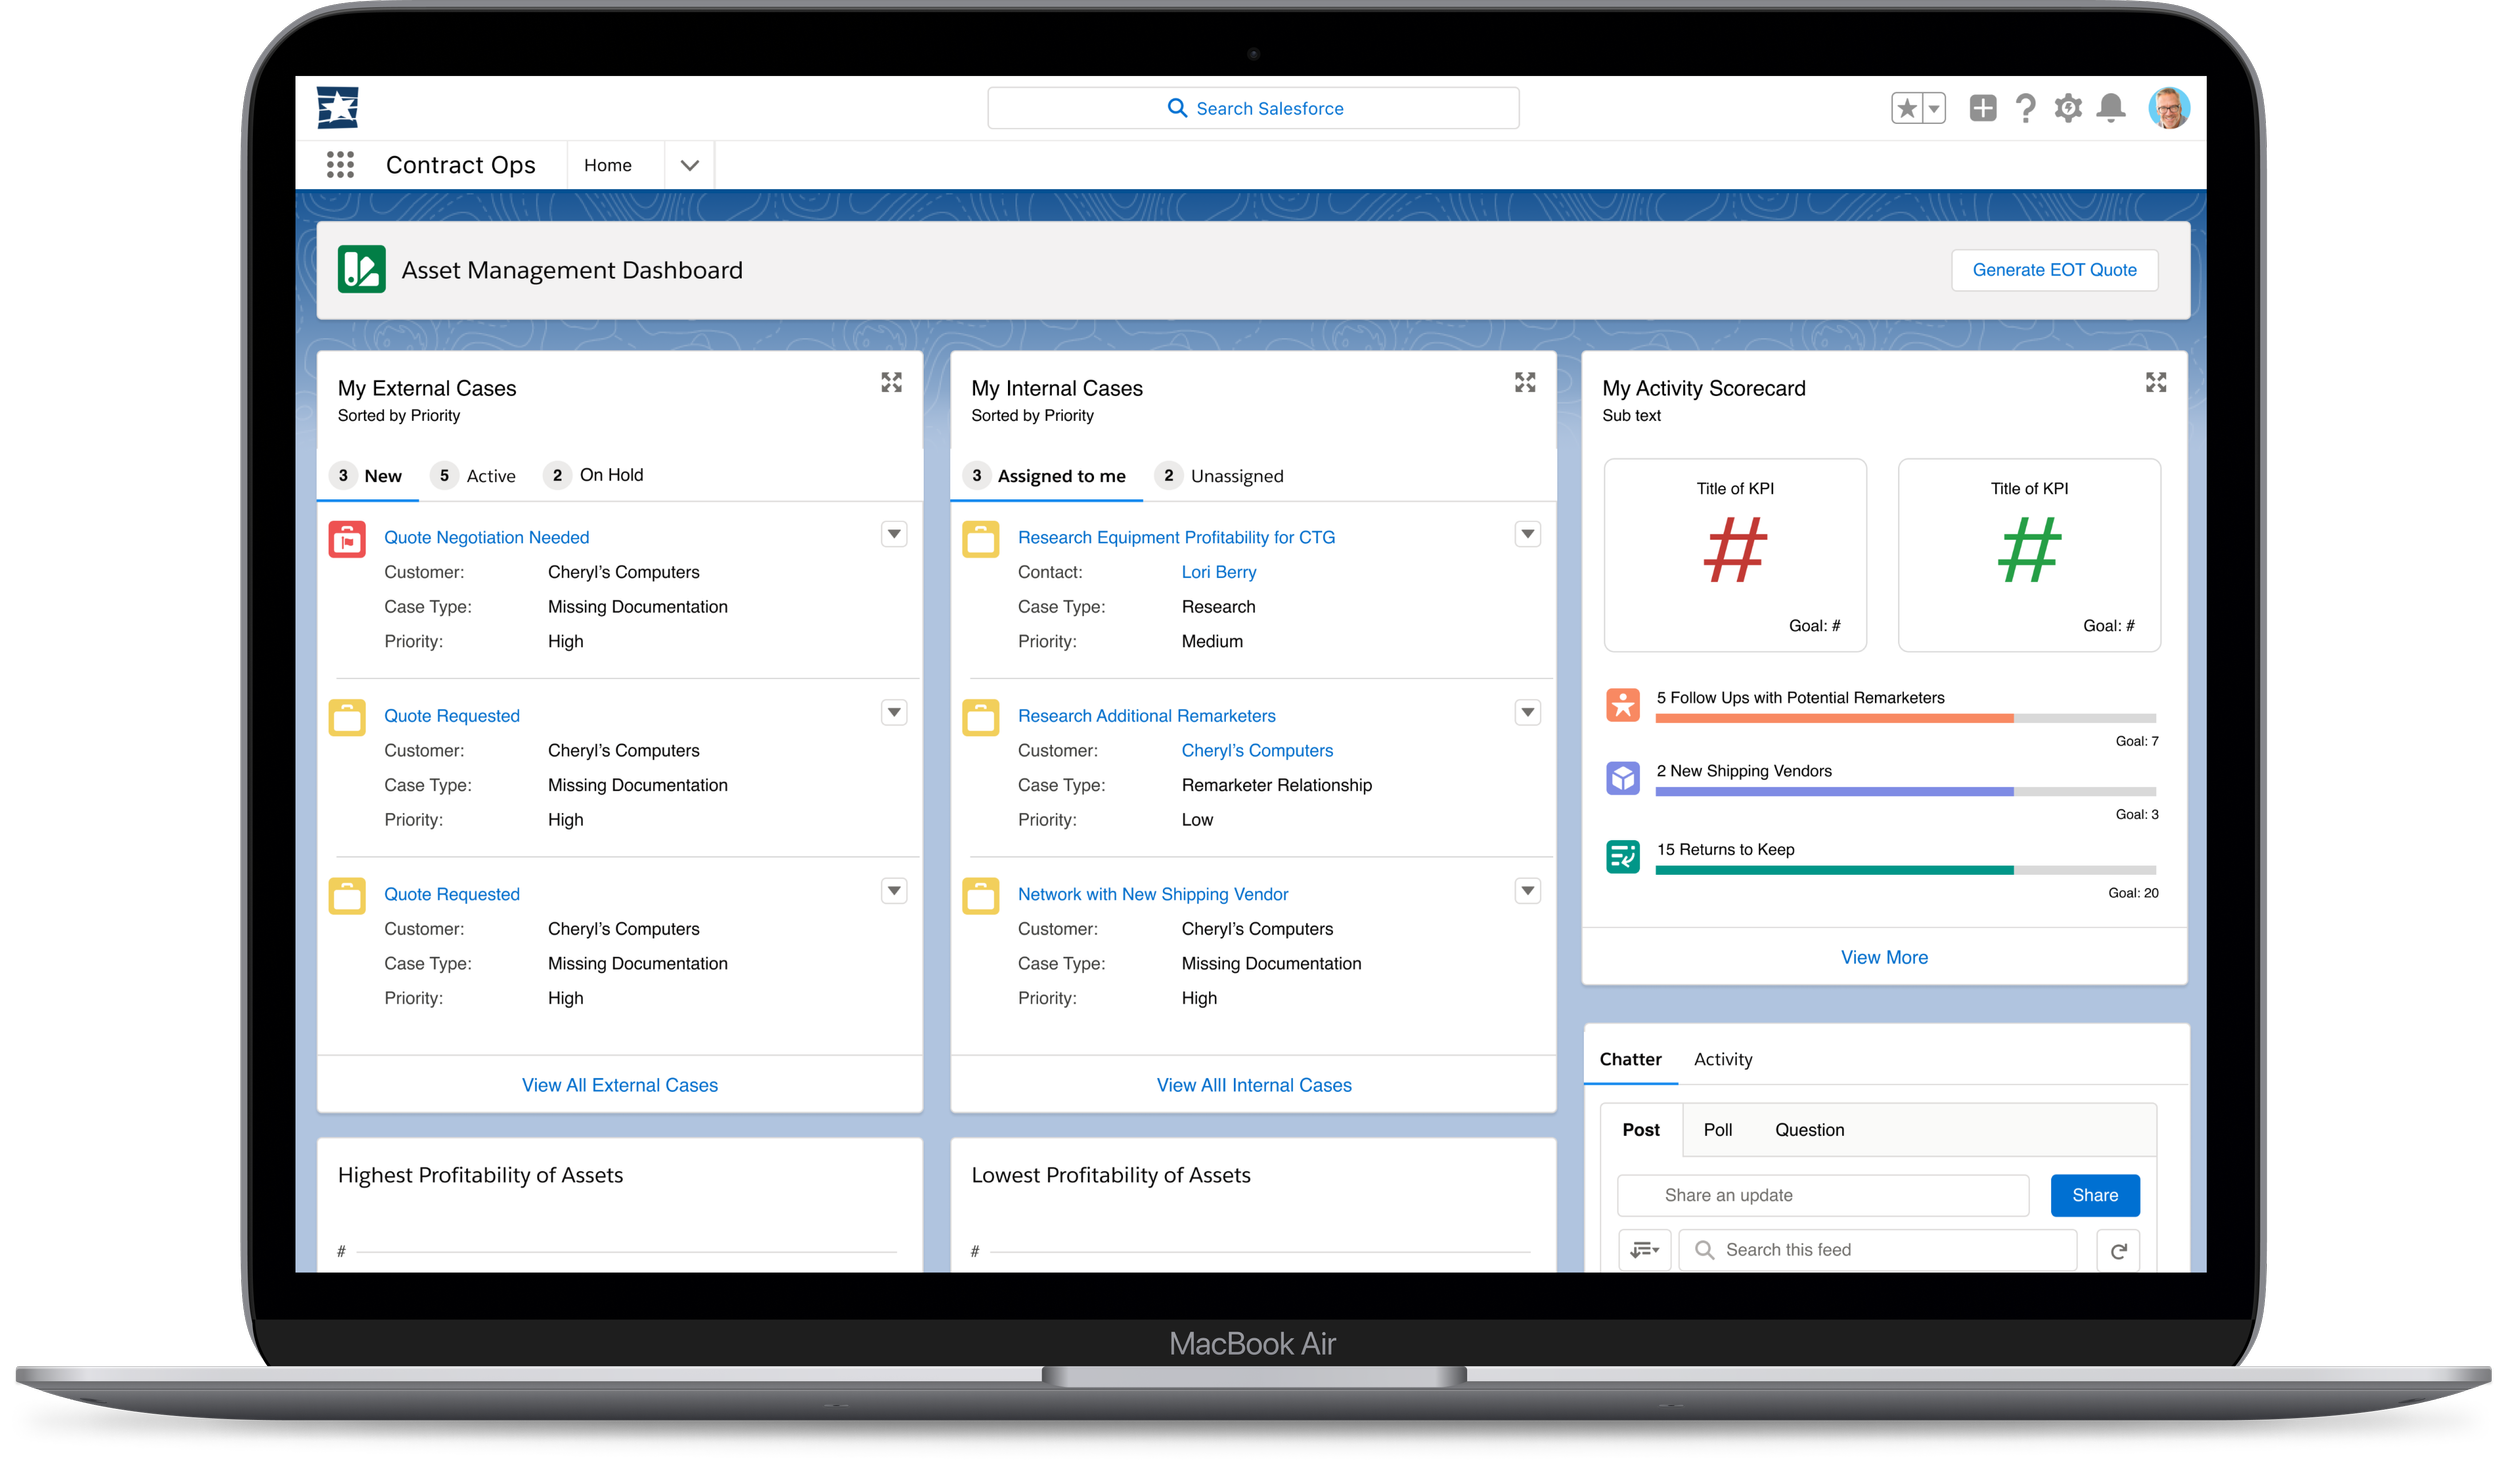
Task: Open the View All External Cases link
Action: click(x=619, y=1085)
